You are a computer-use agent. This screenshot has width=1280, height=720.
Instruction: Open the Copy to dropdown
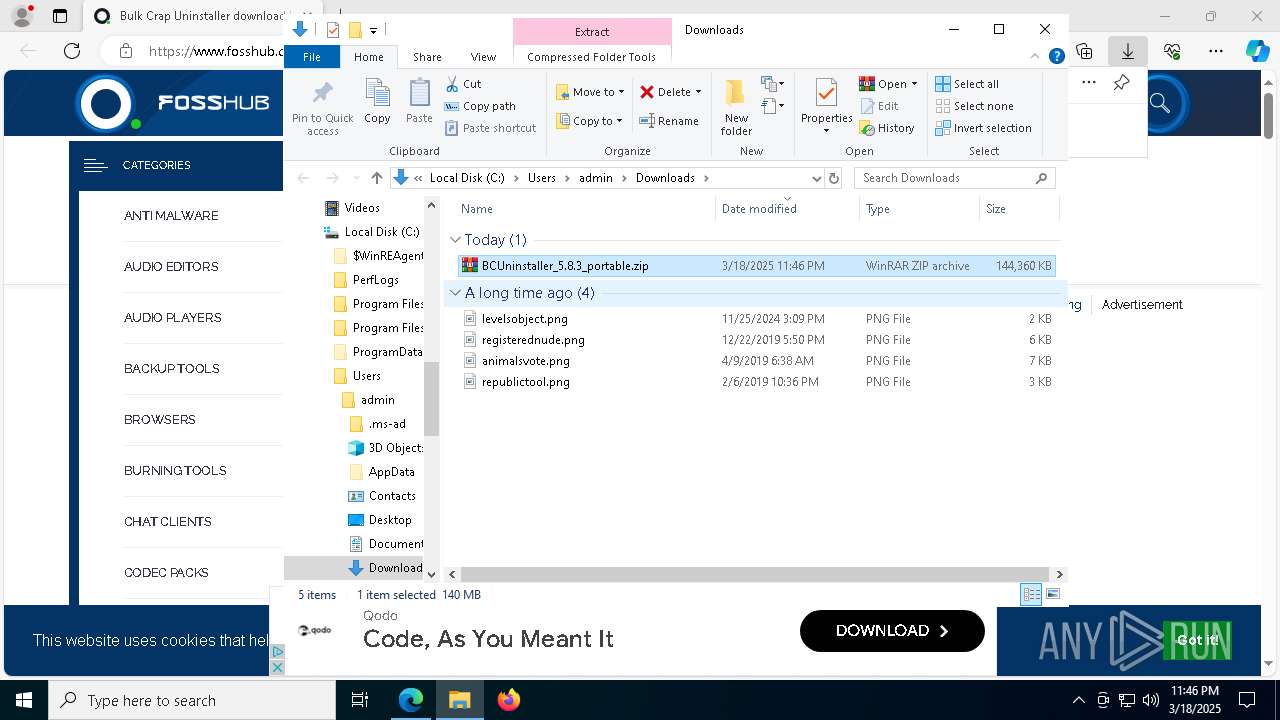click(x=590, y=121)
